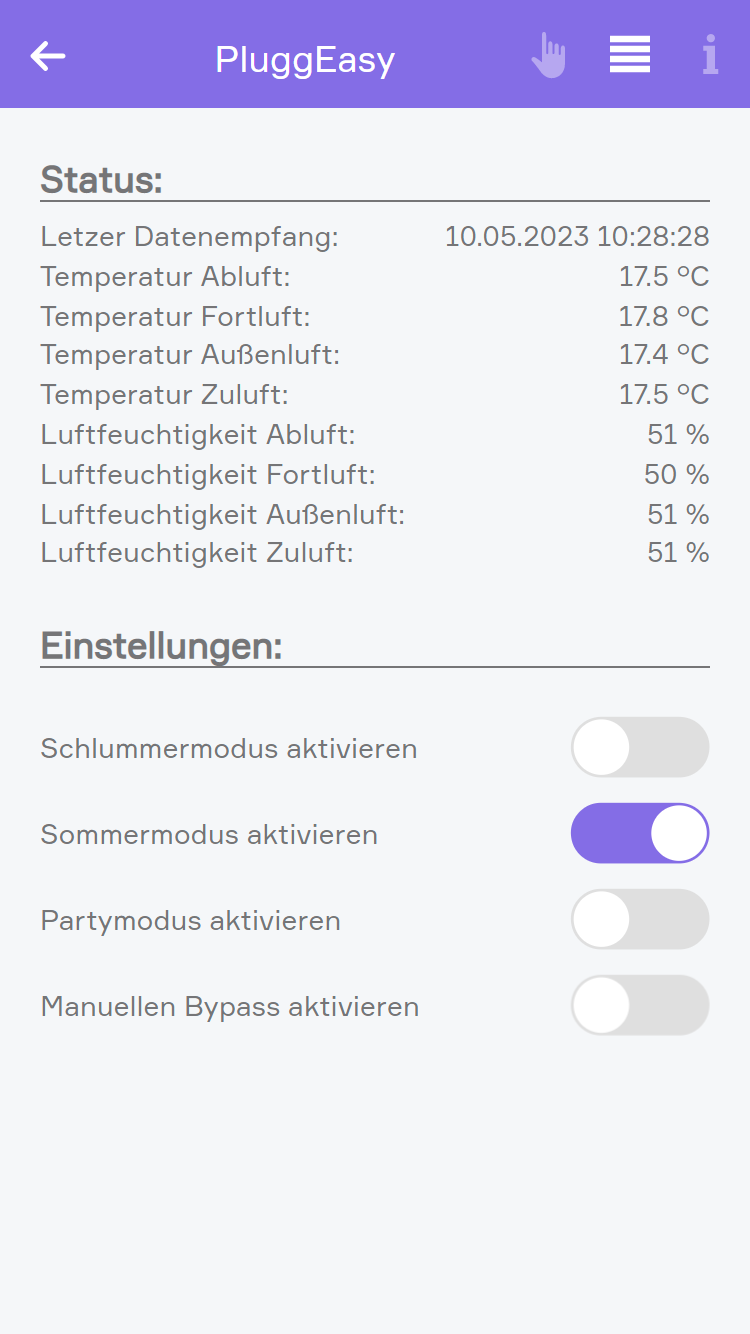The width and height of the screenshot is (750, 1334).
Task: Click the Temperatur Zuluft label
Action: click(x=164, y=395)
